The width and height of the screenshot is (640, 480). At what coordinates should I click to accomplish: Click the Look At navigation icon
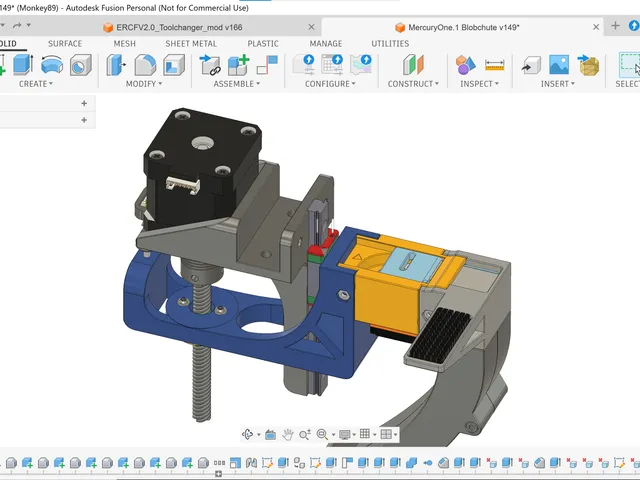point(270,435)
